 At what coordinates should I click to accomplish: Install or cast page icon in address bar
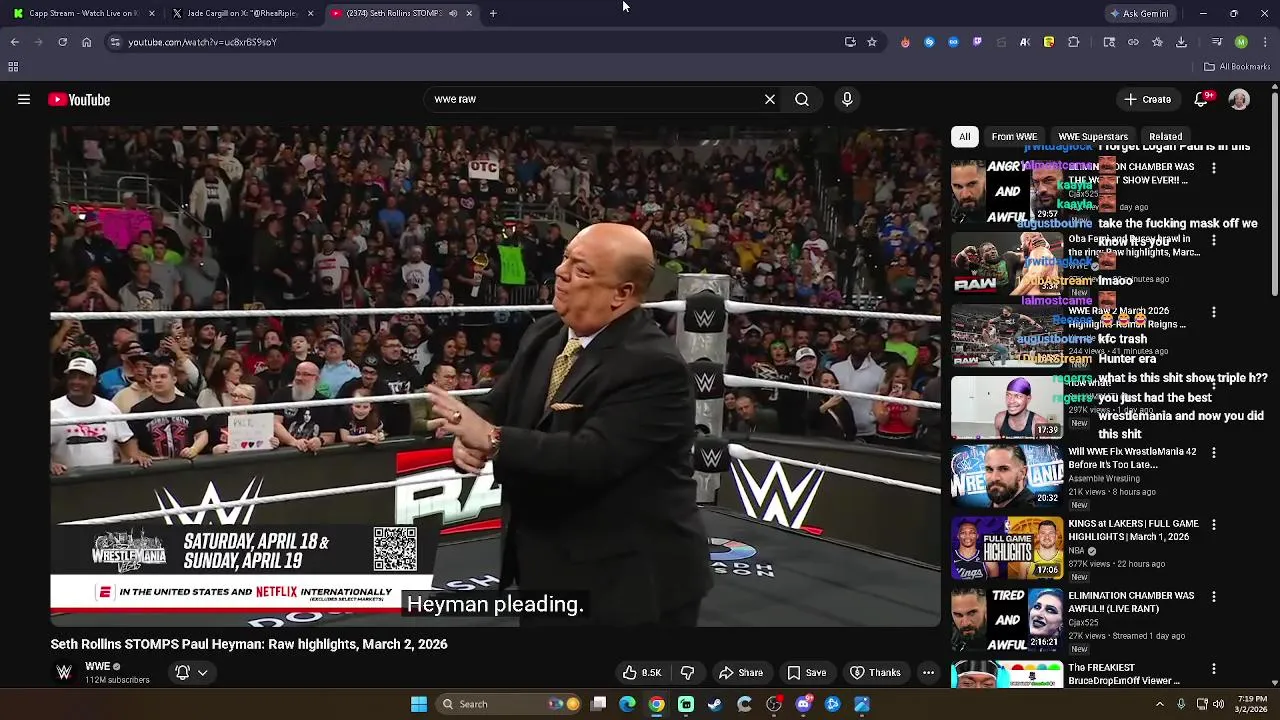pyautogui.click(x=850, y=42)
